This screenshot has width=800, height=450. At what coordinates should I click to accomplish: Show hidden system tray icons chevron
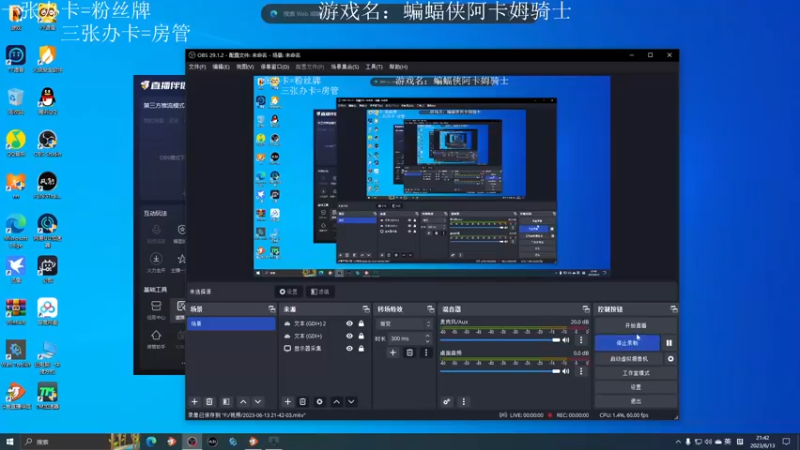pyautogui.click(x=678, y=442)
